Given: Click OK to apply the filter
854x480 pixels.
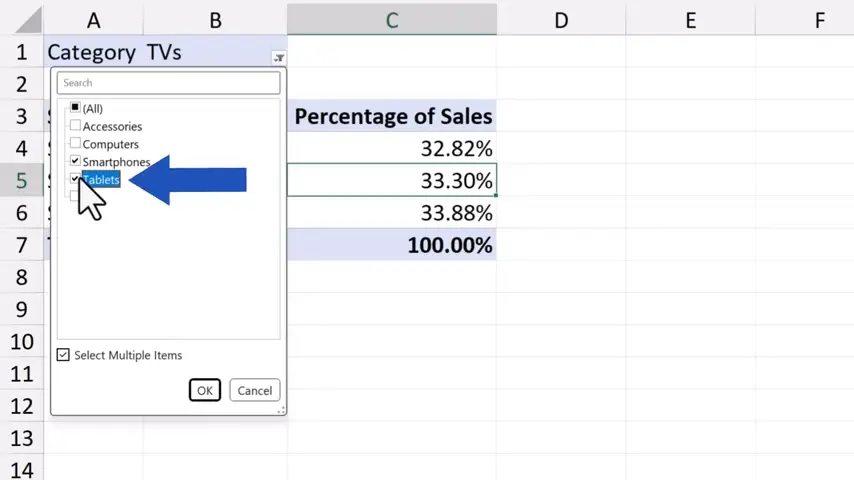Looking at the screenshot, I should pos(205,390).
